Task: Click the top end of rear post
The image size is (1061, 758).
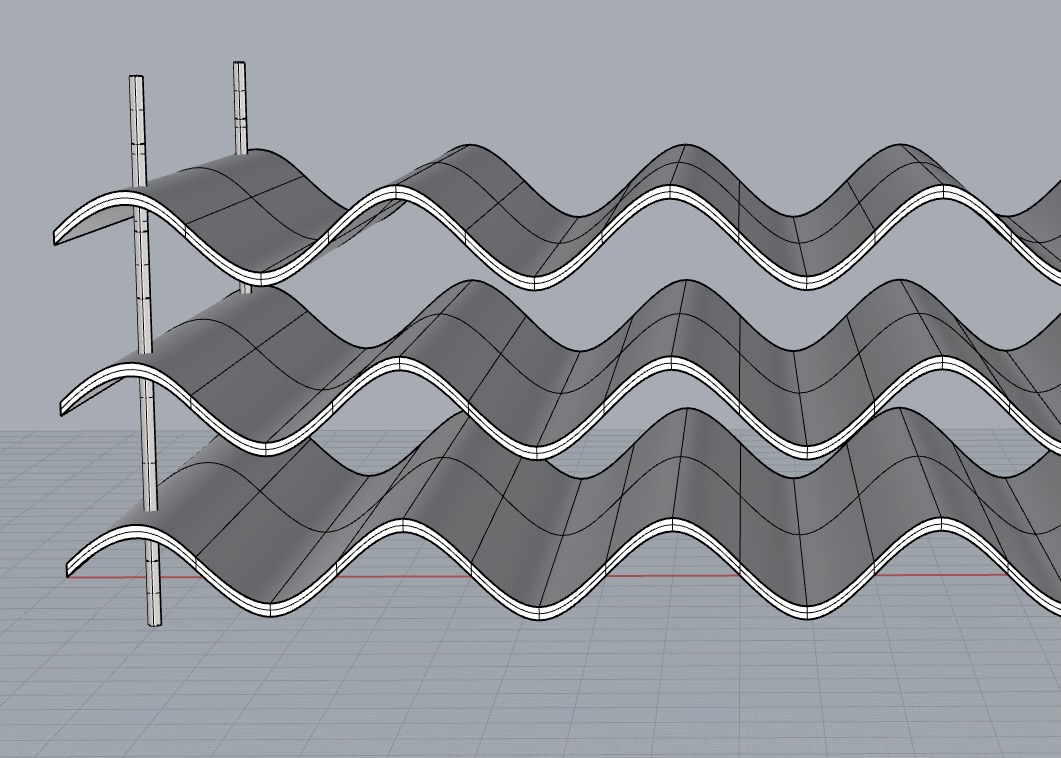Action: click(x=240, y=66)
